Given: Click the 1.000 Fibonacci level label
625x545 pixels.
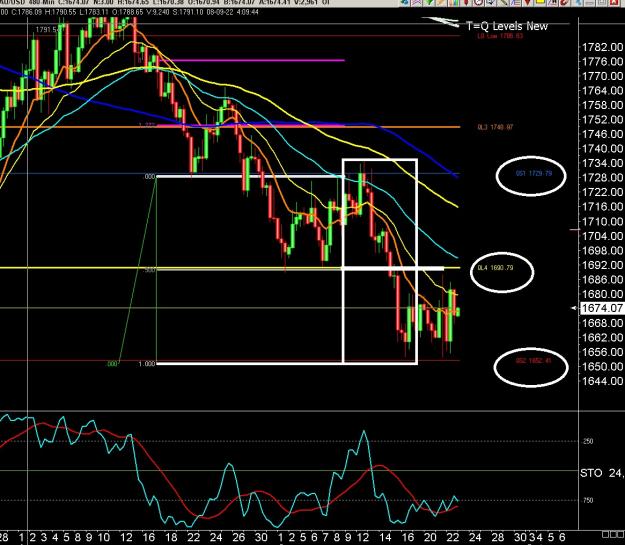Looking at the screenshot, I should (x=146, y=364).
